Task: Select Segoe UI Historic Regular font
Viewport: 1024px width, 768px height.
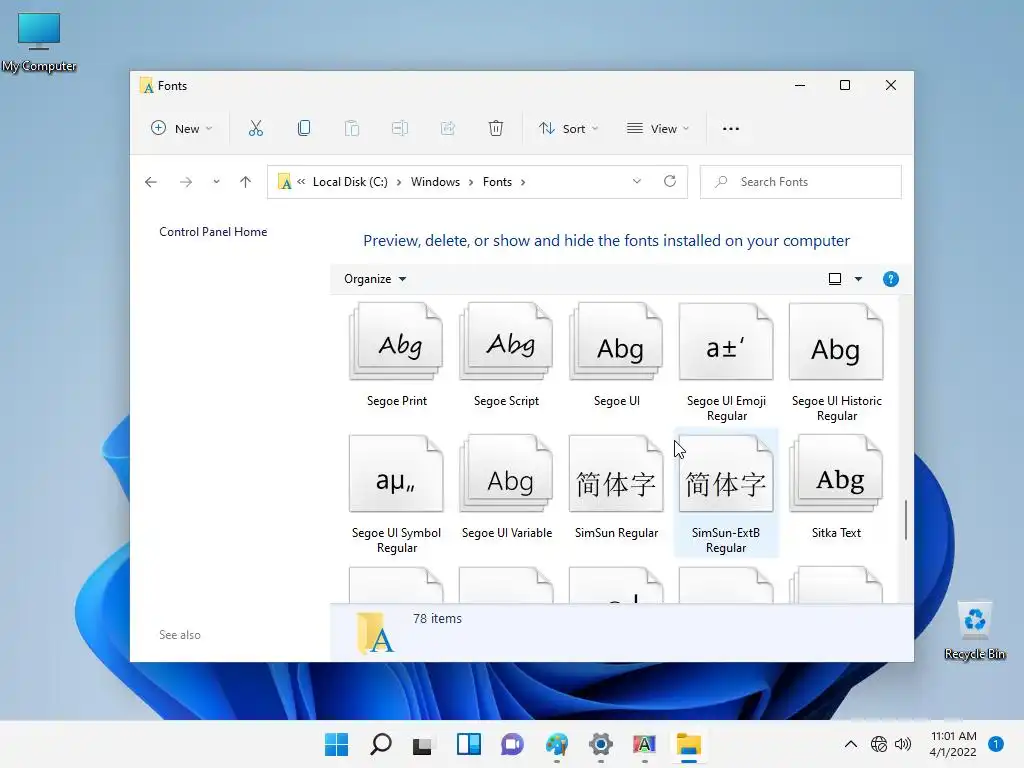Action: [837, 362]
